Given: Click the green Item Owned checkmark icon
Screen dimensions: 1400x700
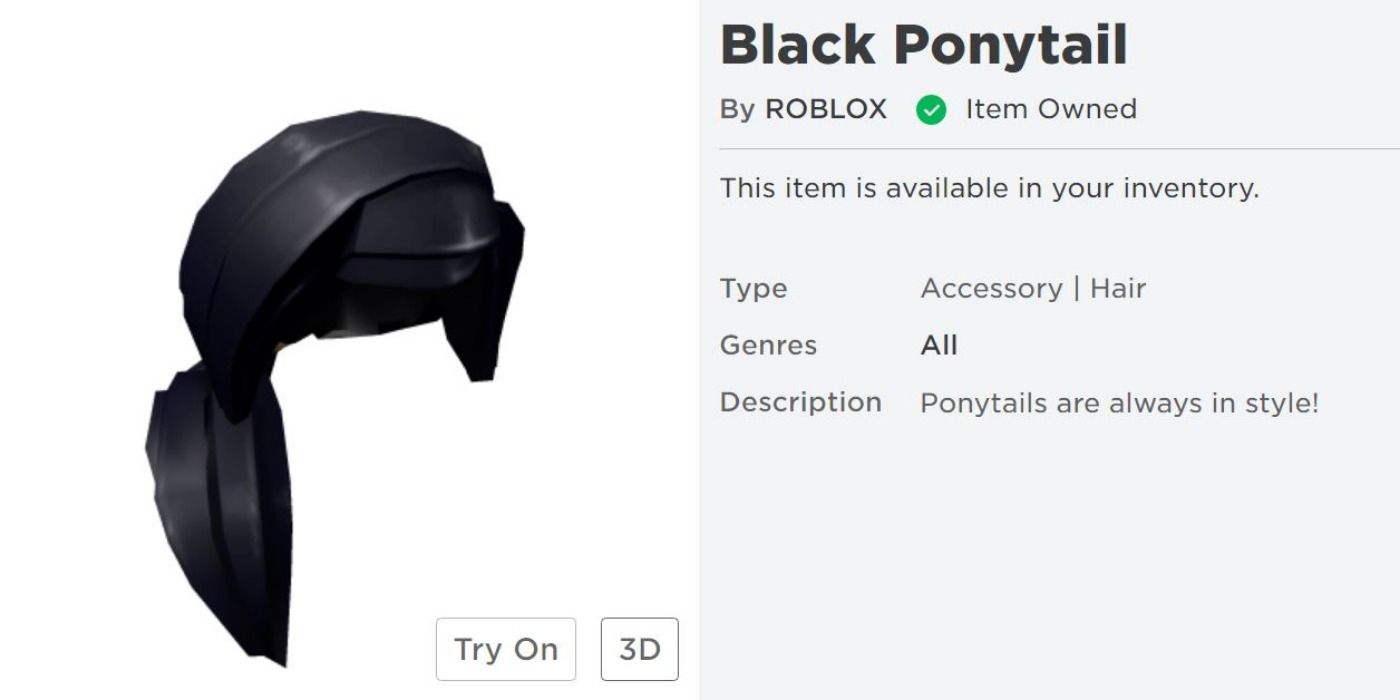Looking at the screenshot, I should 931,110.
